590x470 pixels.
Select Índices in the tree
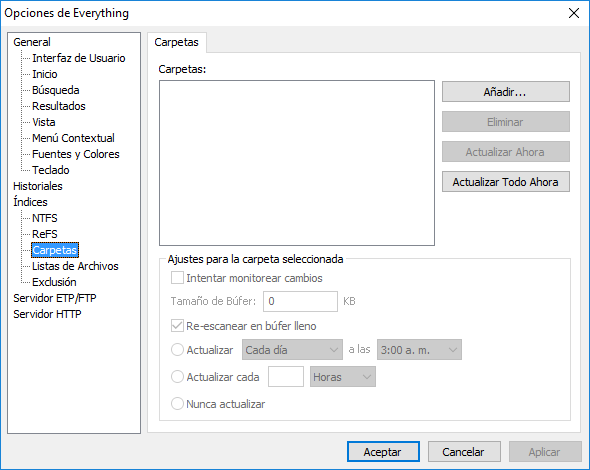click(x=30, y=202)
